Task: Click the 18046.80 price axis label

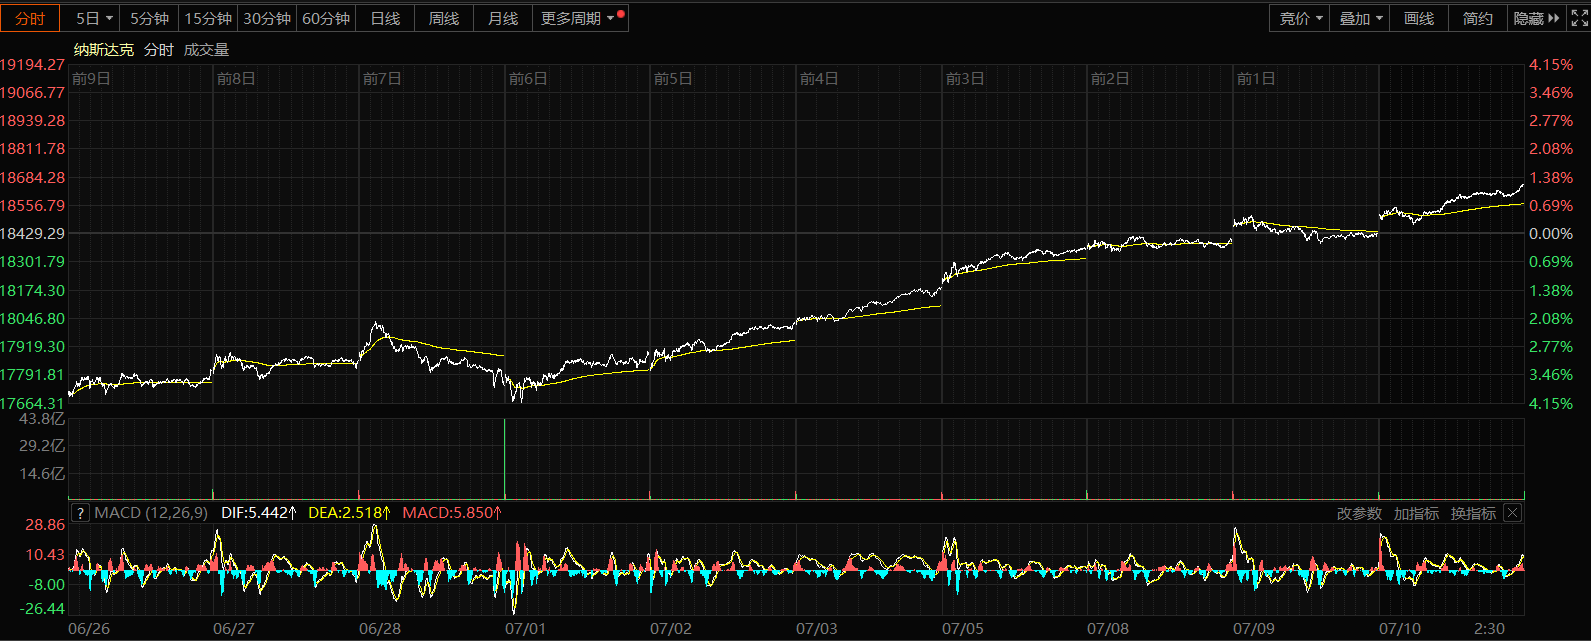Action: (x=32, y=318)
